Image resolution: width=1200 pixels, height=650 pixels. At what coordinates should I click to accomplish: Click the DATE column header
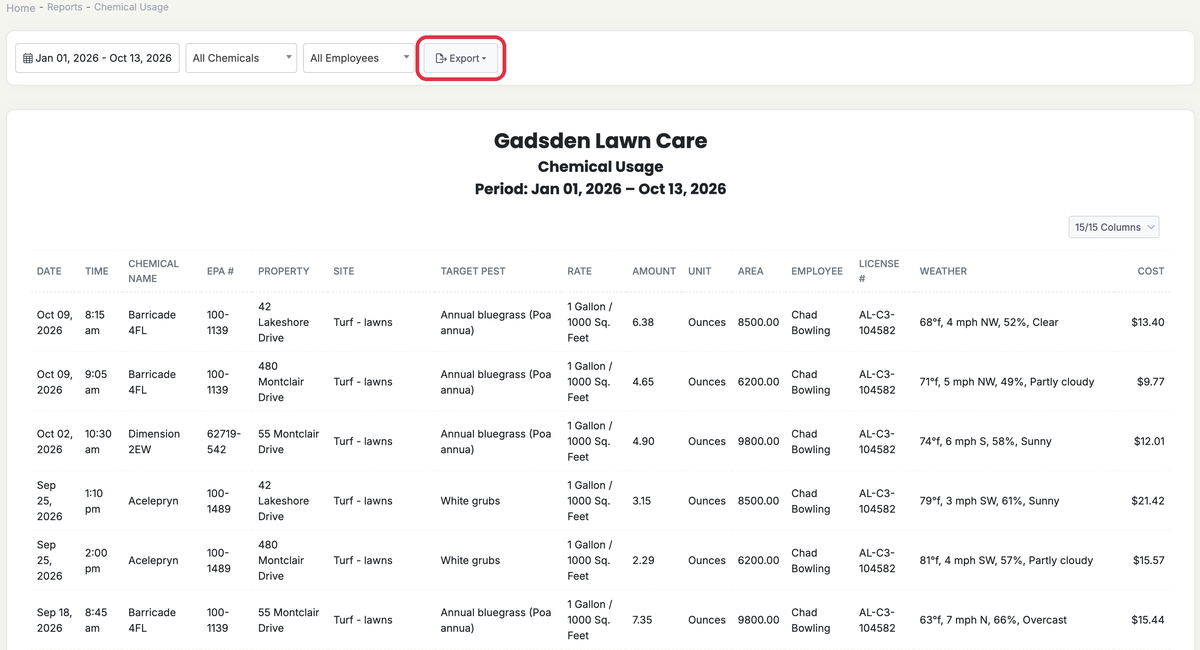point(49,271)
